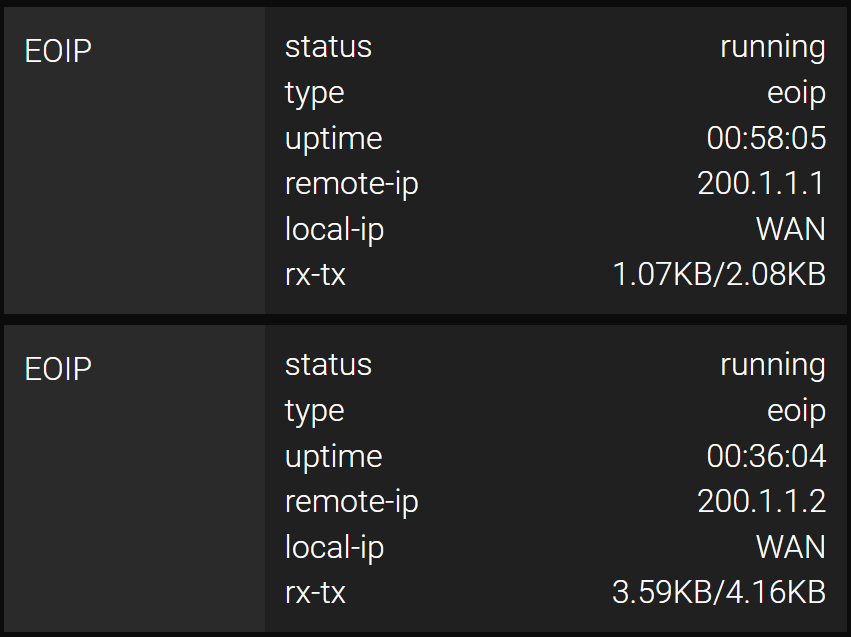Click the status label in first panel

[328, 47]
